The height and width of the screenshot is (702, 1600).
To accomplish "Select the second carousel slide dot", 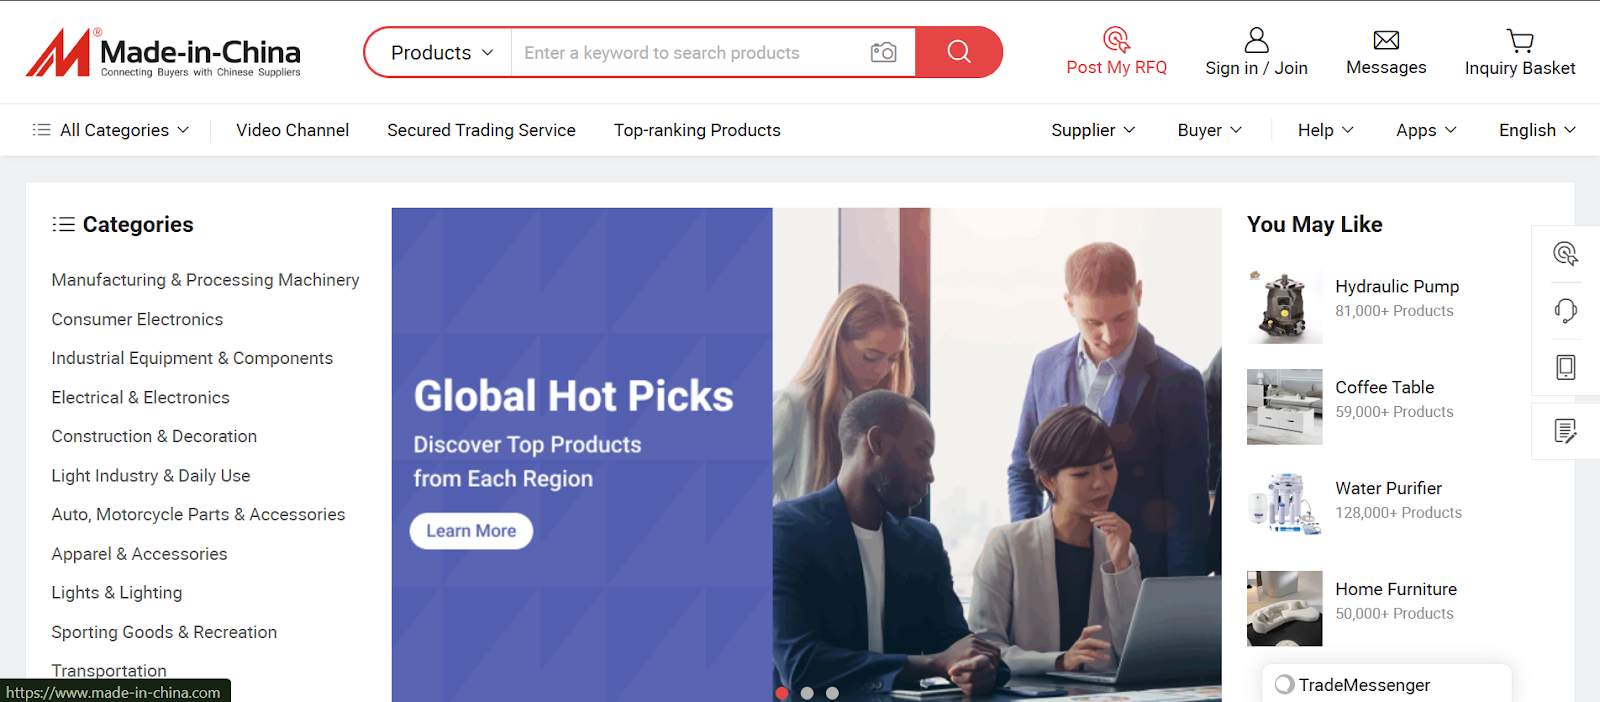I will (807, 693).
